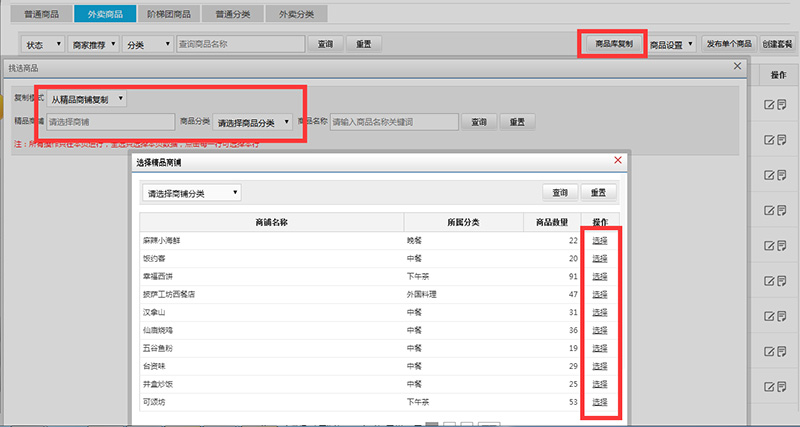800x427 pixels.
Task: Click the 请选择商铺 shop field
Action: pos(111,122)
